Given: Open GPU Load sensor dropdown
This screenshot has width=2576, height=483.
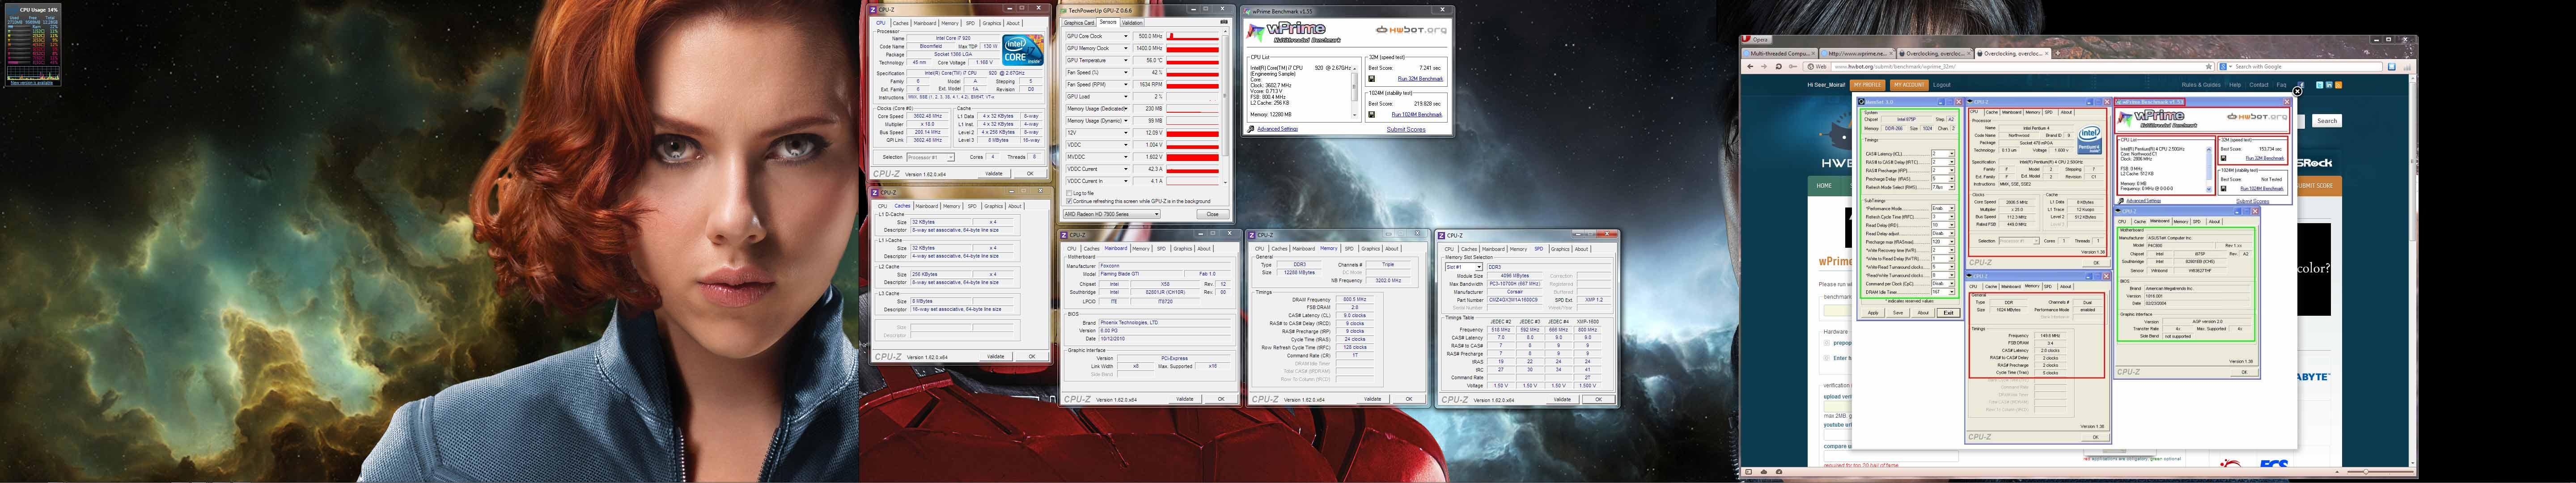Looking at the screenshot, I should point(1125,97).
